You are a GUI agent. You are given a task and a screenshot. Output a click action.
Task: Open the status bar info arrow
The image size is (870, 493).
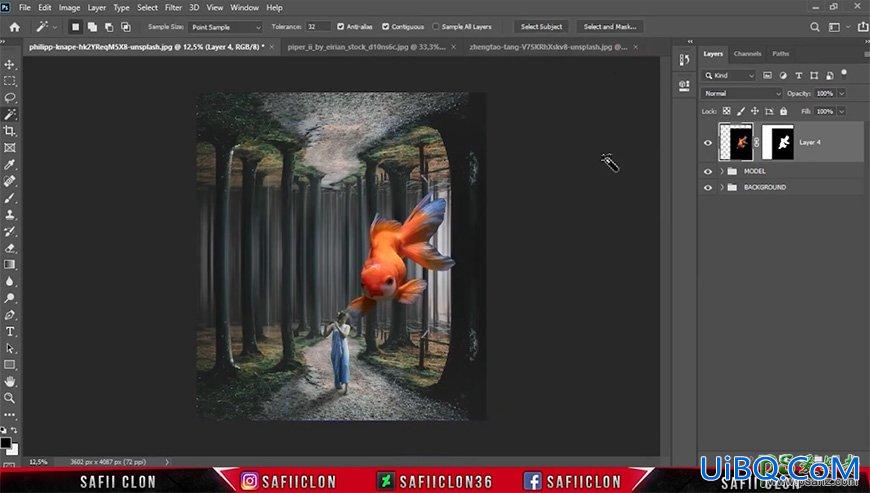pyautogui.click(x=166, y=461)
